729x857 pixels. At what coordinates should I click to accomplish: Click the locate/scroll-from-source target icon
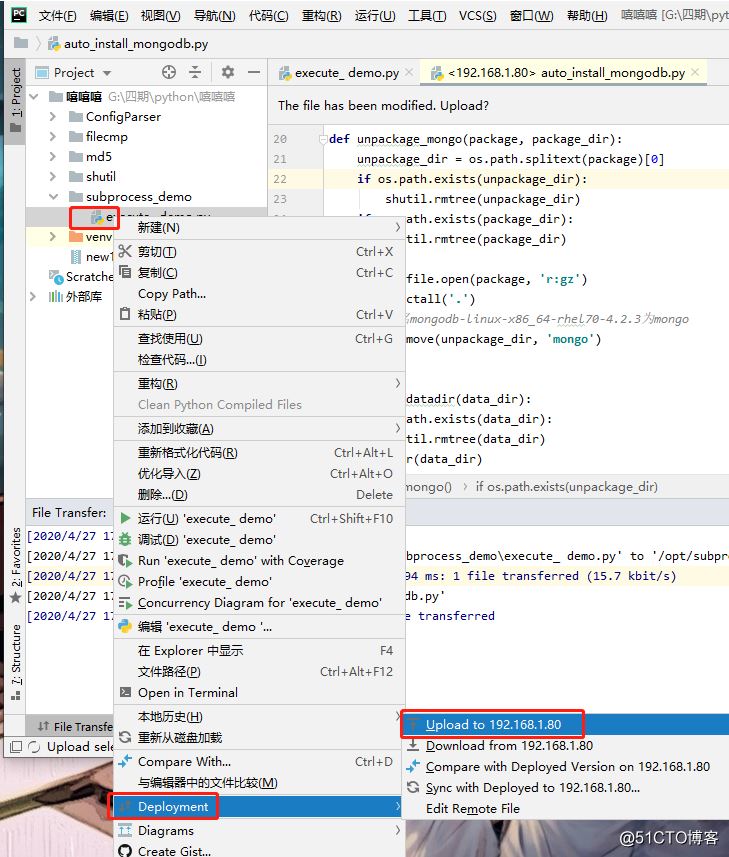[x=169, y=73]
